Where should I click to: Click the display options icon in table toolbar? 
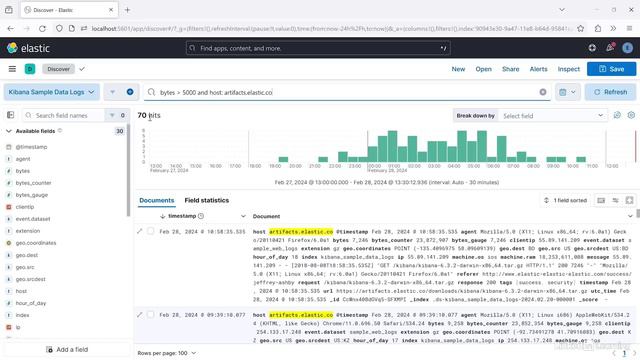(601, 200)
